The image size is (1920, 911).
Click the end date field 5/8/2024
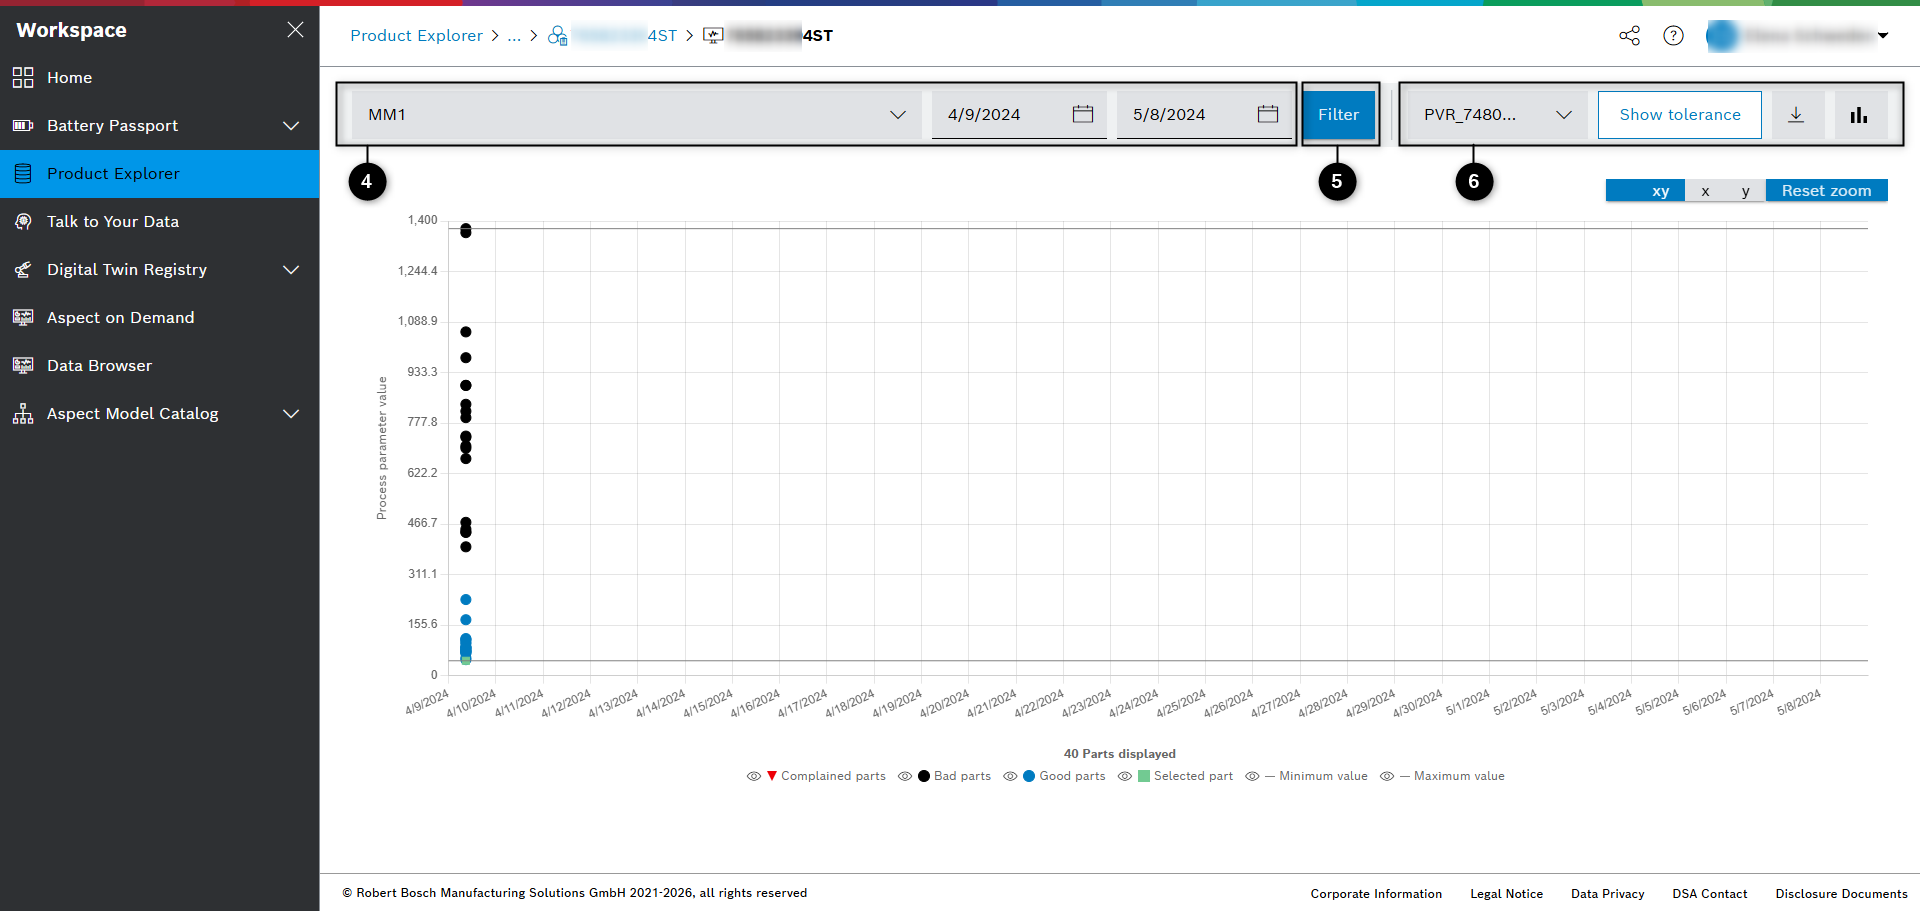(1204, 115)
